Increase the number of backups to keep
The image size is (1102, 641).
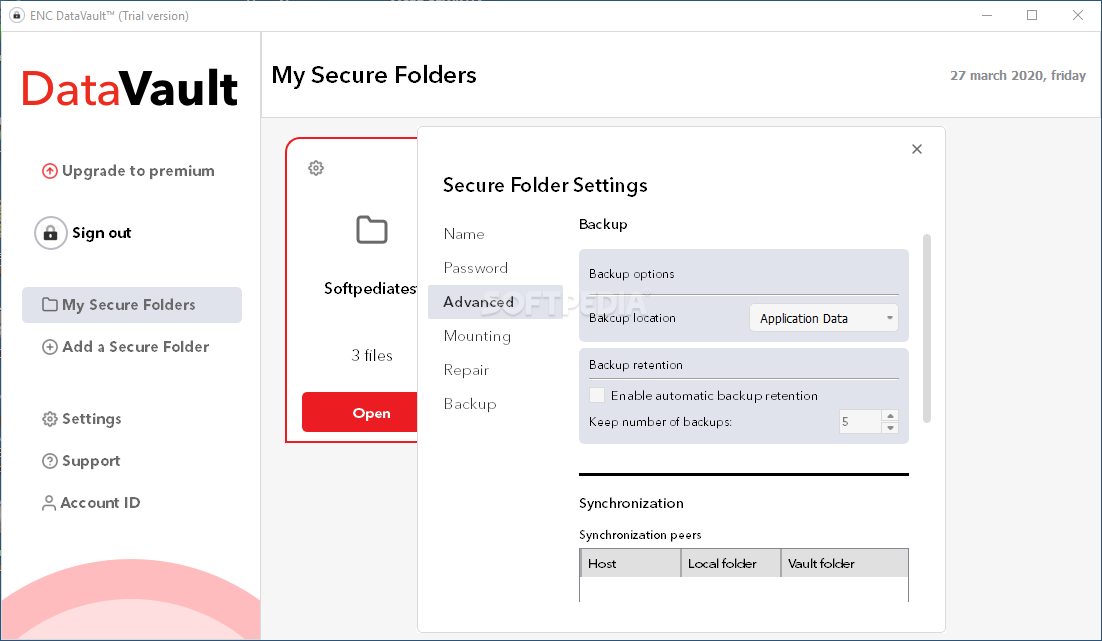pyautogui.click(x=890, y=415)
